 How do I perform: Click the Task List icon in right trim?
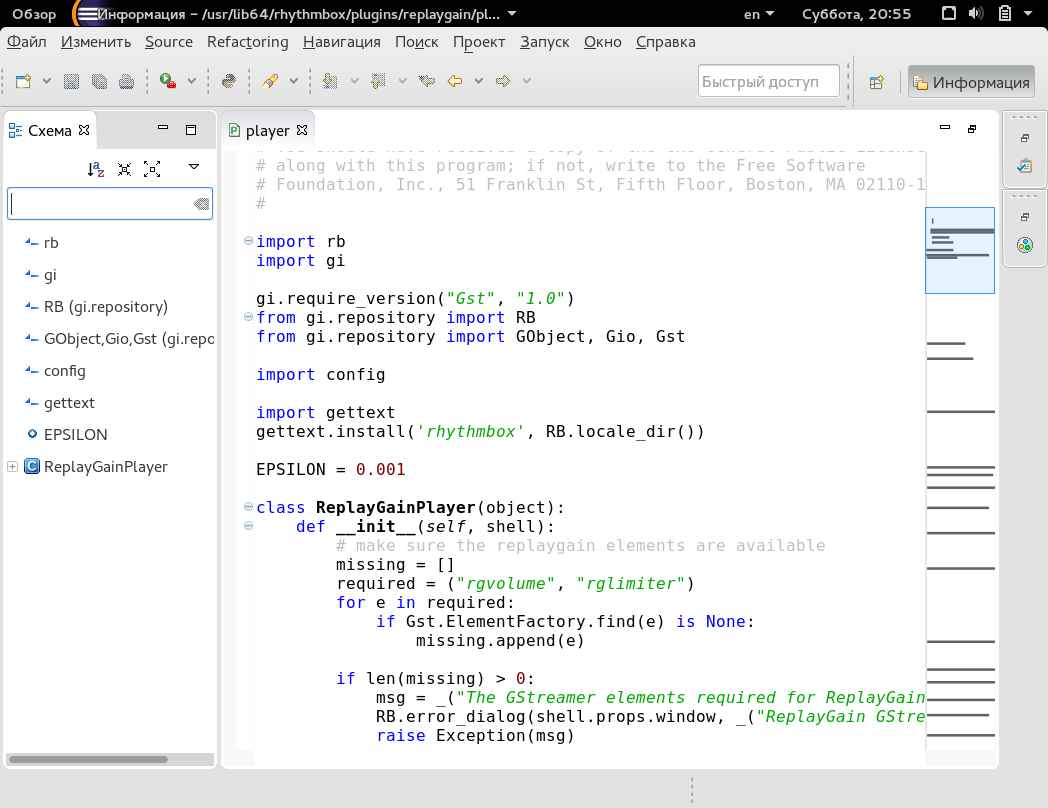pos(1025,166)
